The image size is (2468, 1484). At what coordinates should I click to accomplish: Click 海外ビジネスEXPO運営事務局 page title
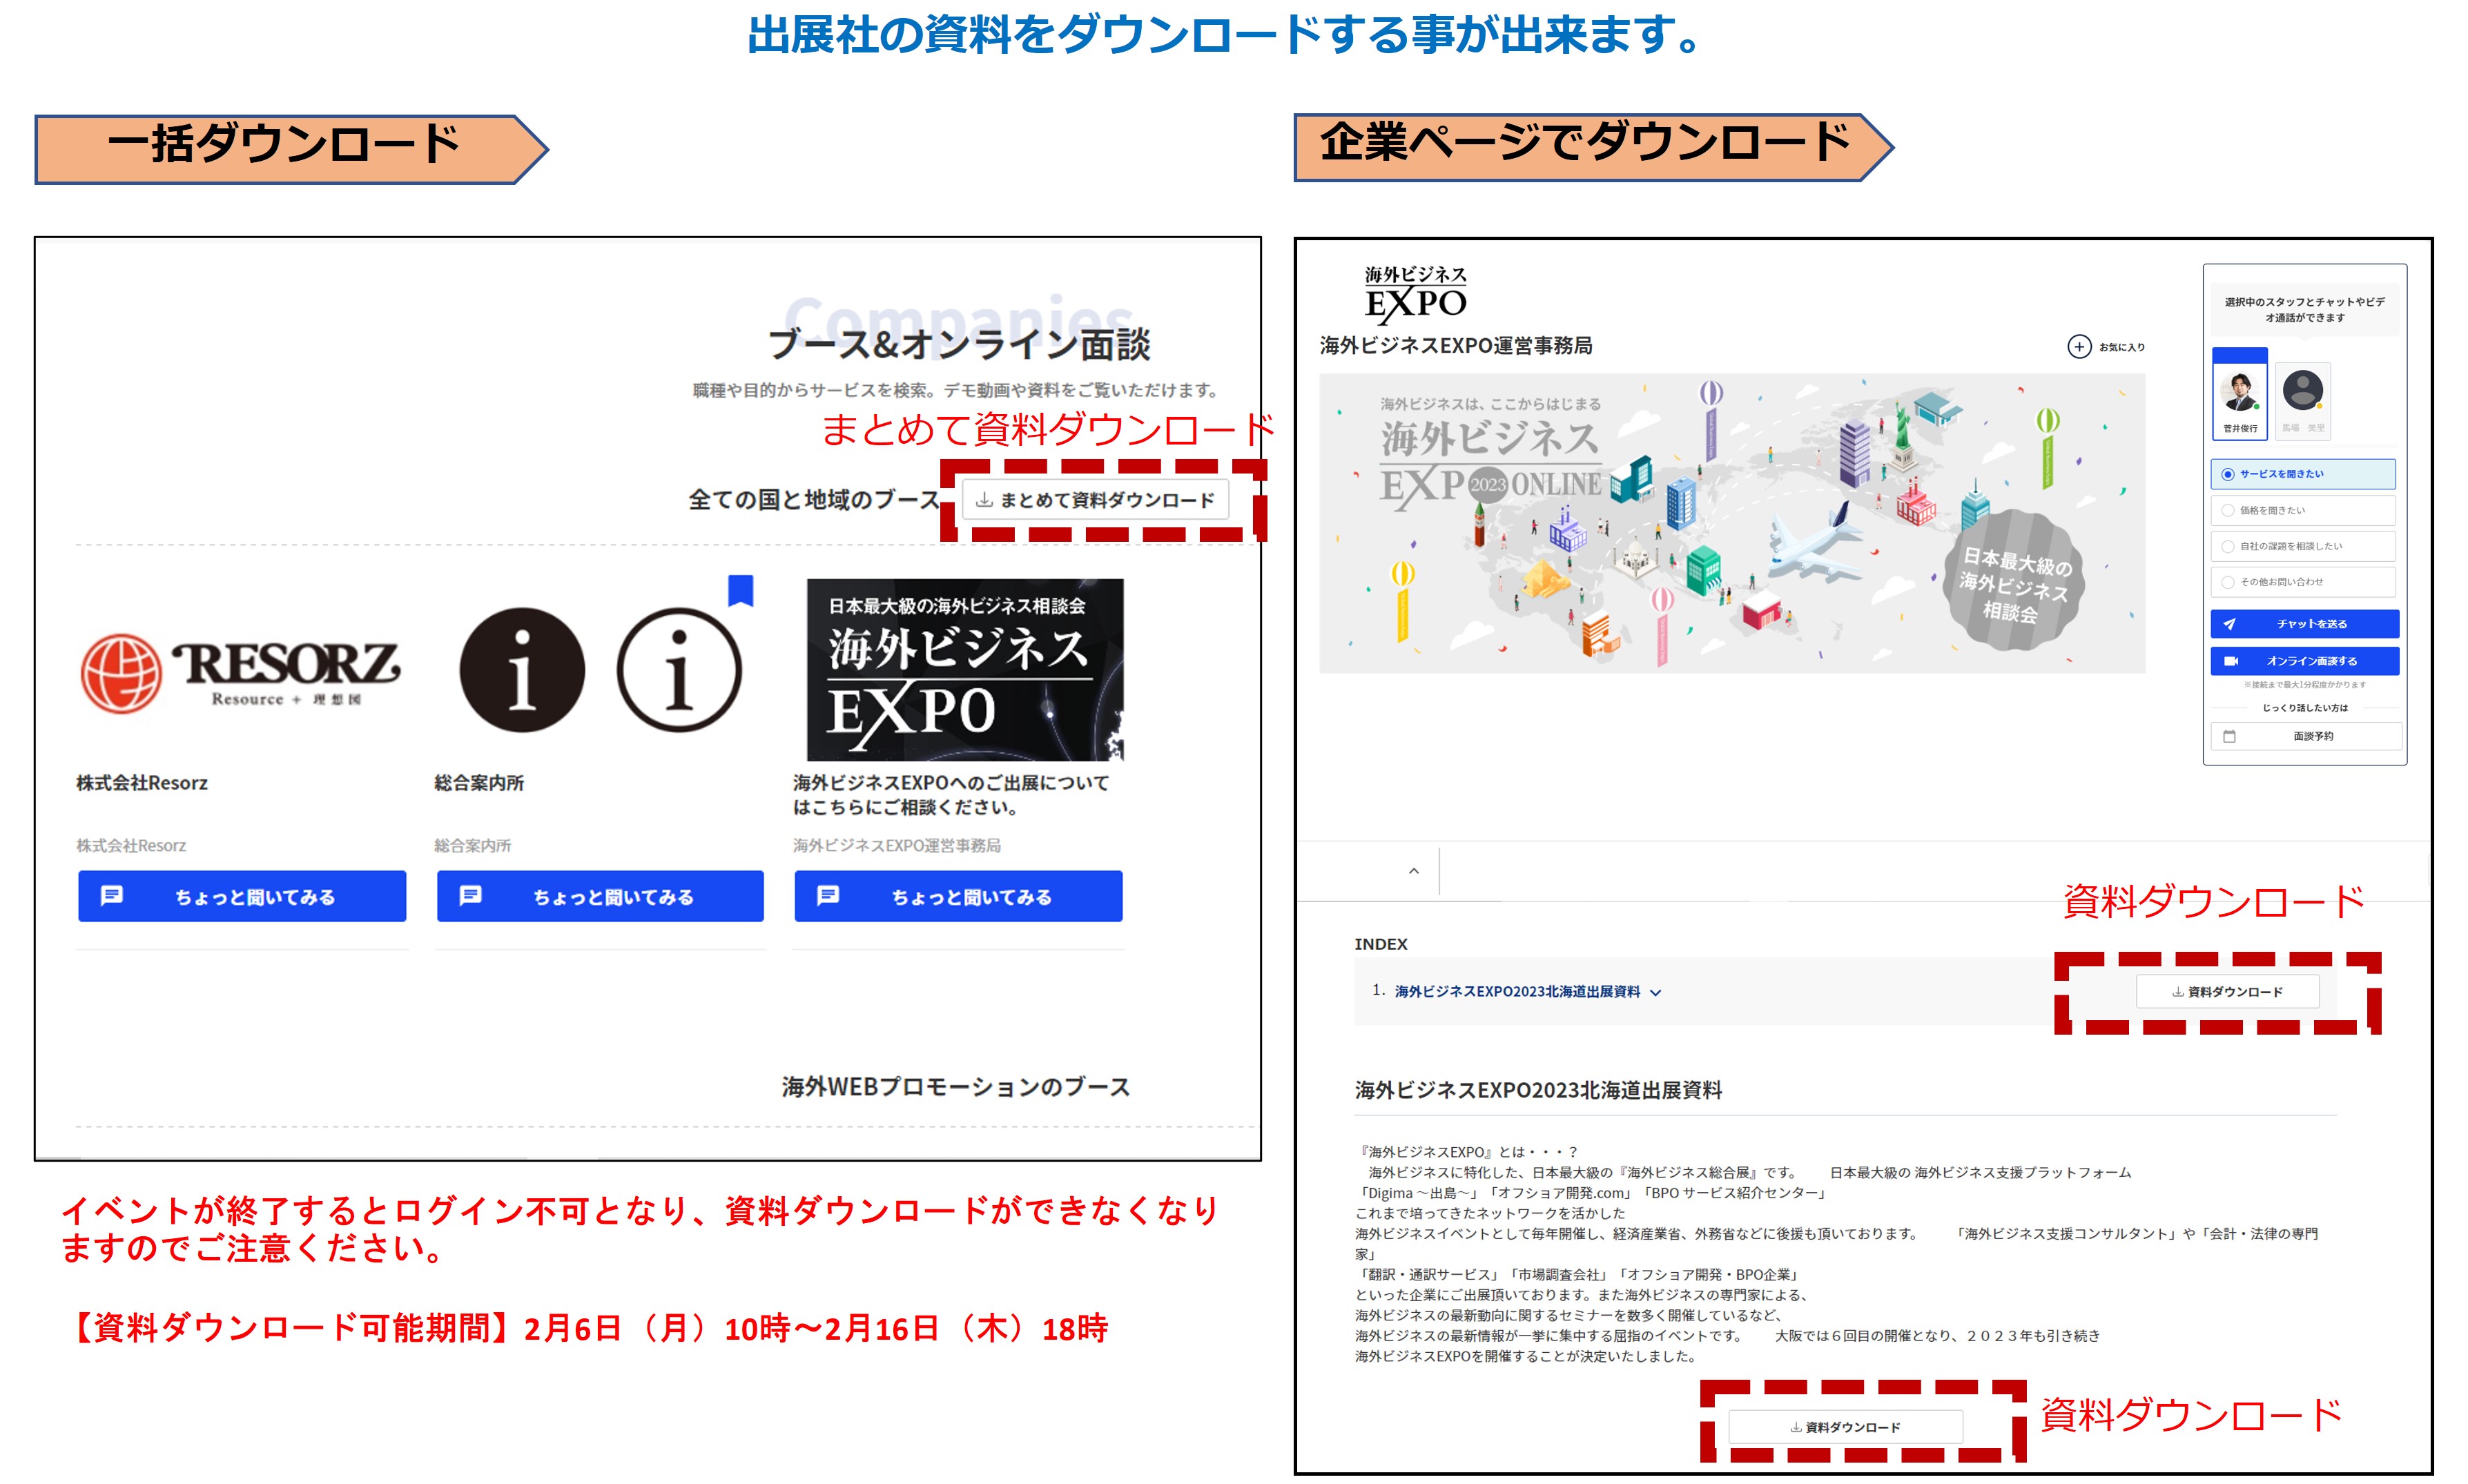(1456, 345)
